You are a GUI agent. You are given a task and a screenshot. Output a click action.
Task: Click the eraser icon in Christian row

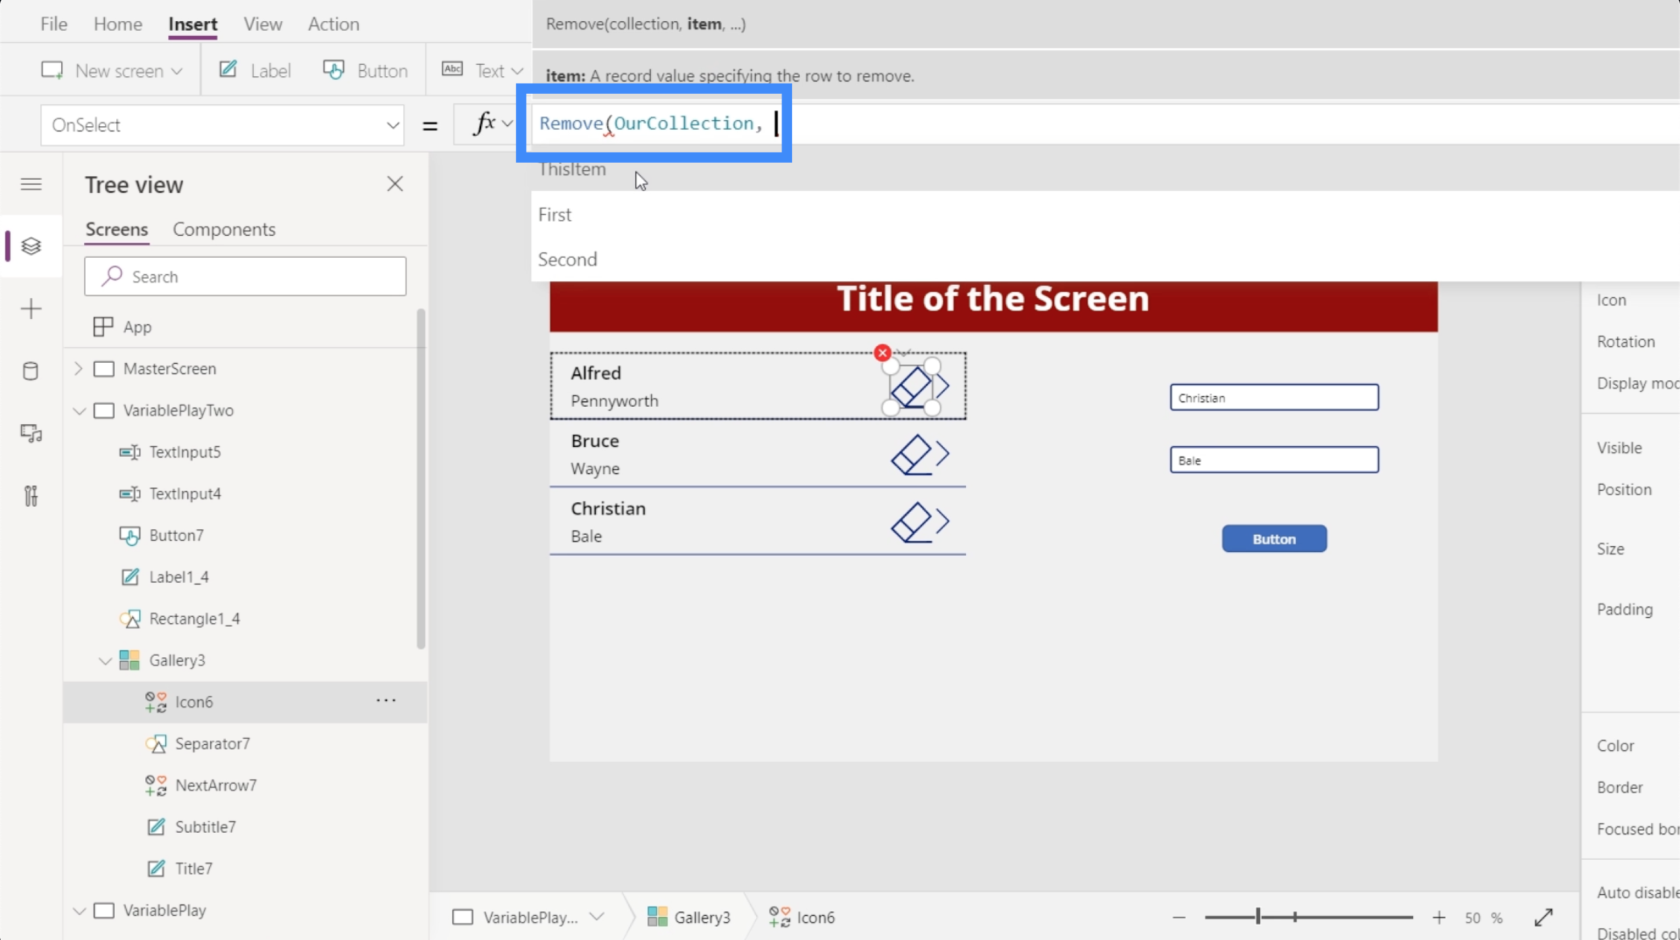tap(911, 522)
